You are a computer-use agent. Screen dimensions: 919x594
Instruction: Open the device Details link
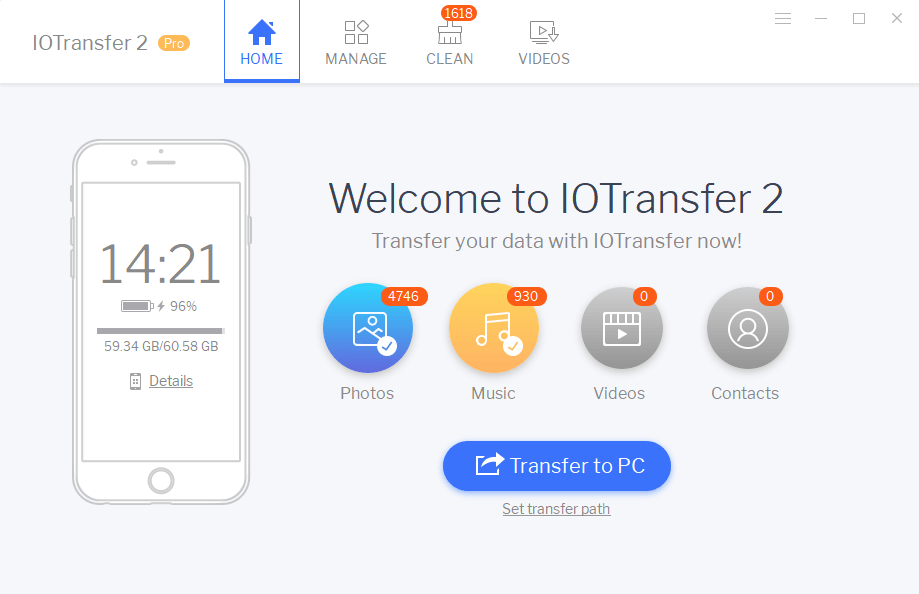[x=171, y=381]
